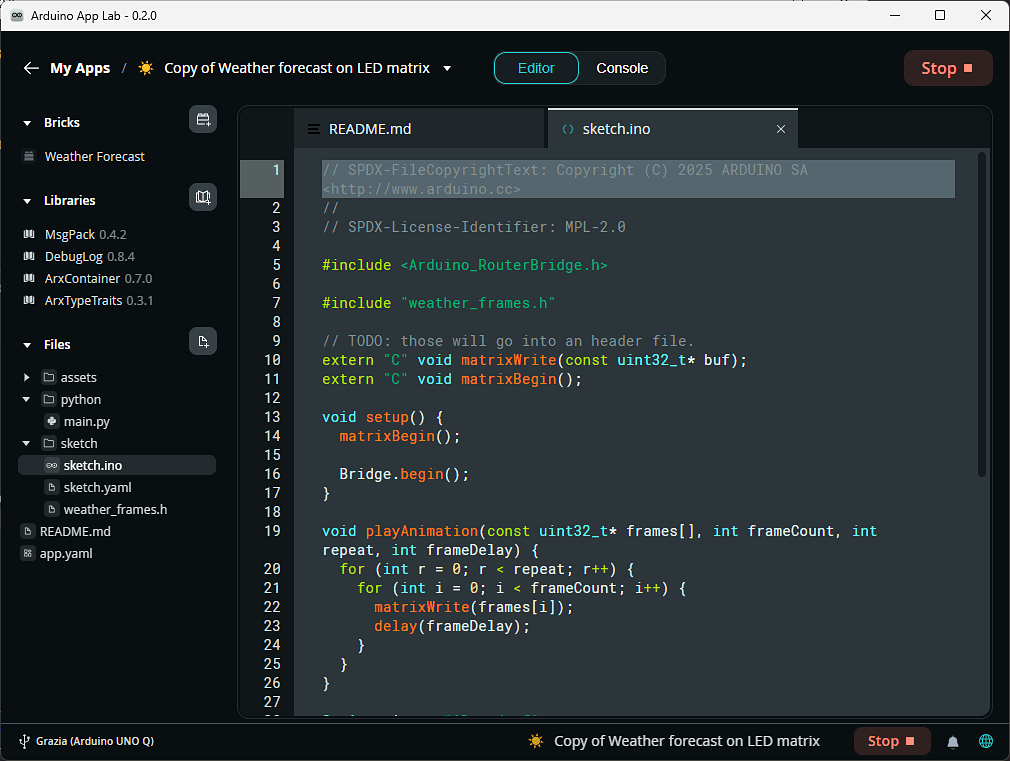Click the add library icon beside Libraries
The image size is (1010, 761).
pos(203,198)
